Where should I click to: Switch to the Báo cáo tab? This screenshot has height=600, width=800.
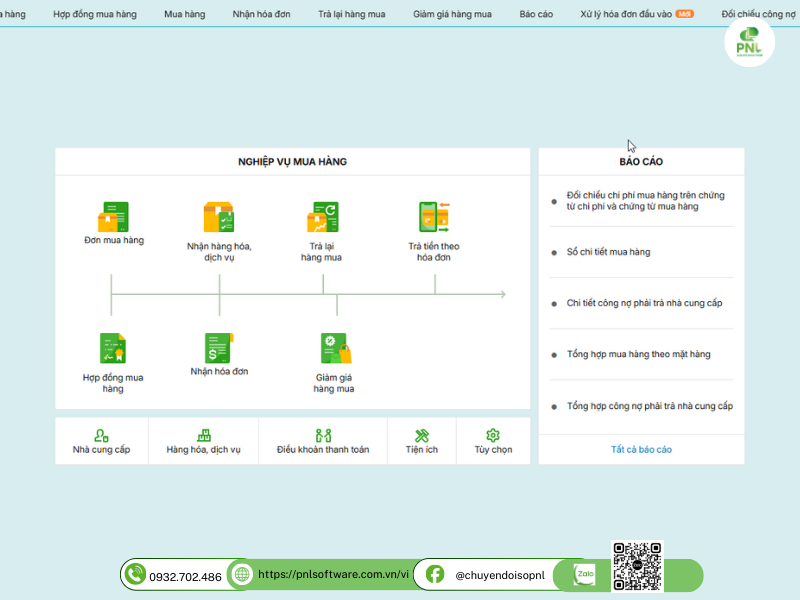(536, 14)
